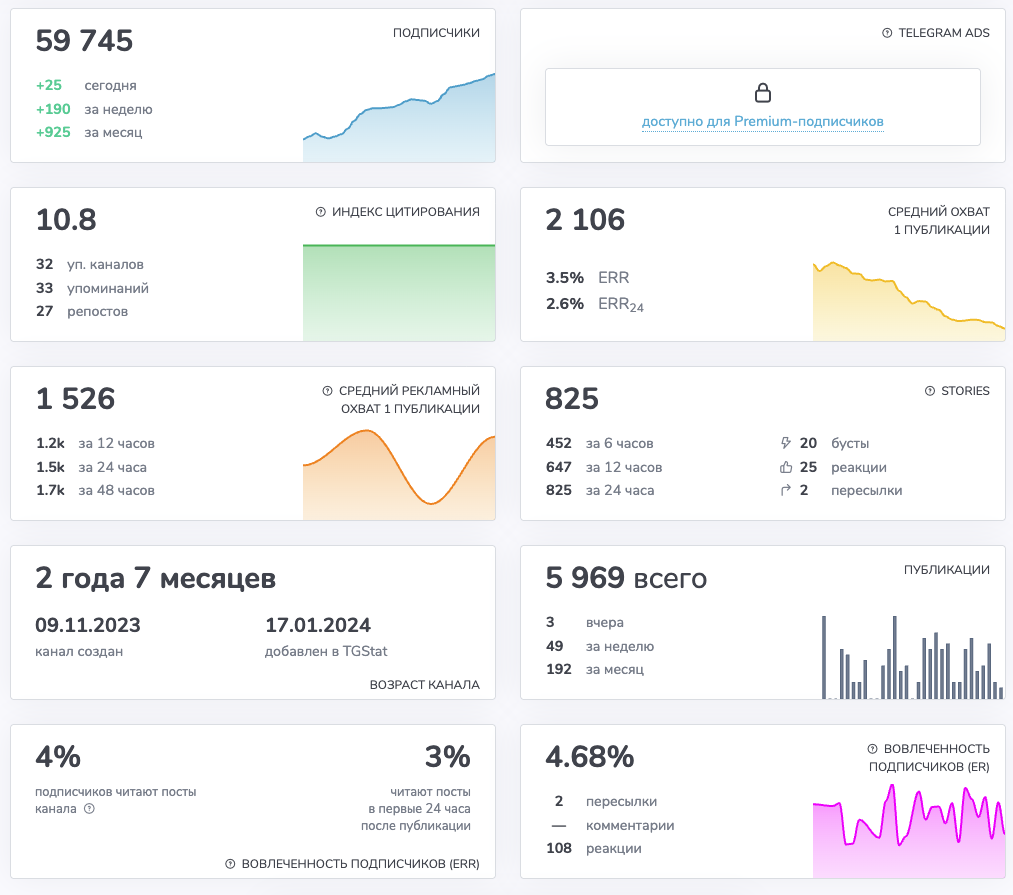The height and width of the screenshot is (895, 1013).
Task: Click help icon next to ИНДЕКС ЦИТИРОВАНИЯ
Action: (320, 212)
